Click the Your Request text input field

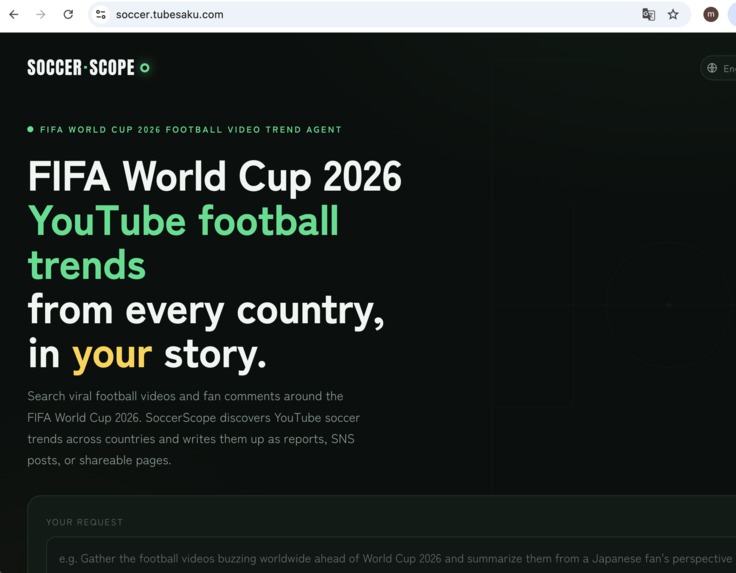point(391,556)
